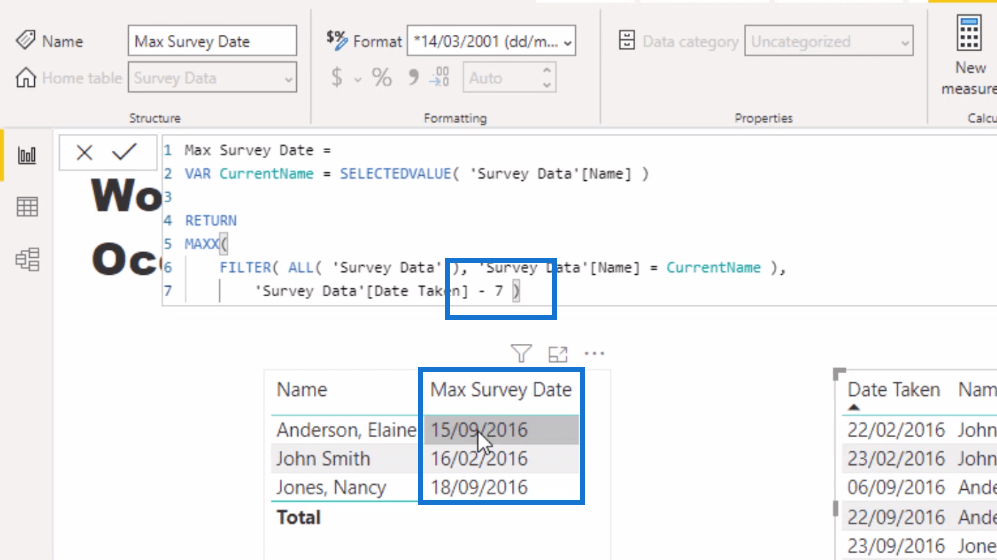Grab the right table's resize handle corner
Viewport: 997px width, 560px height.
click(840, 374)
